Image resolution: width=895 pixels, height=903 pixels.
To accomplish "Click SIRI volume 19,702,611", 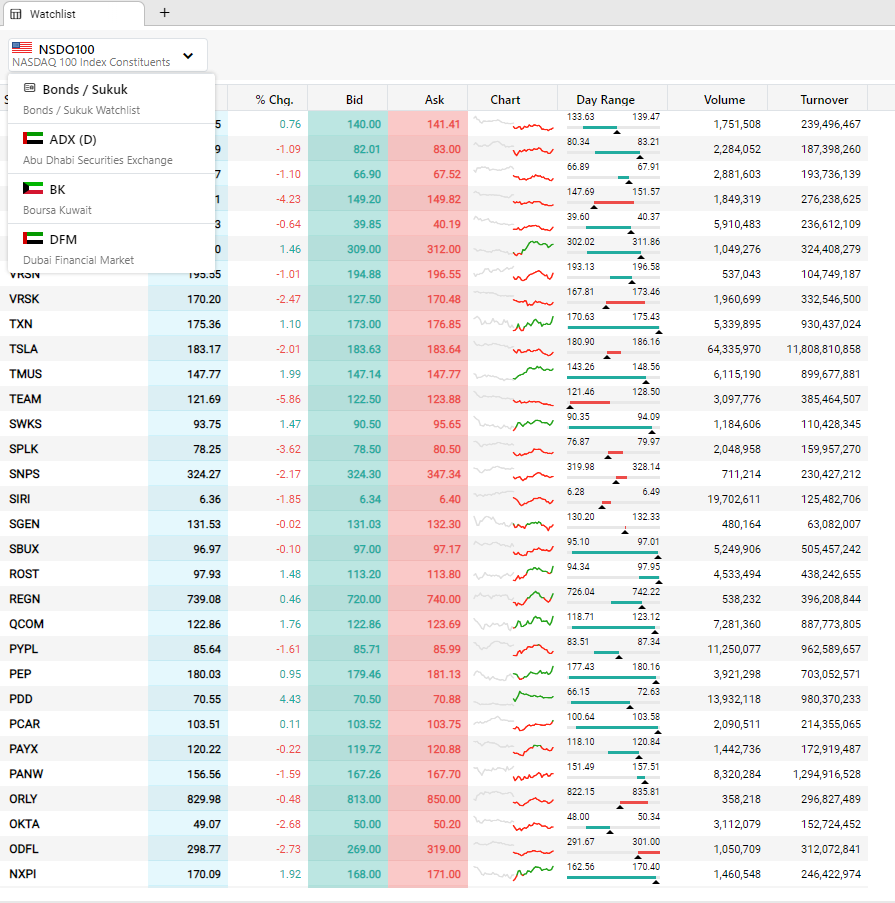I will point(734,499).
